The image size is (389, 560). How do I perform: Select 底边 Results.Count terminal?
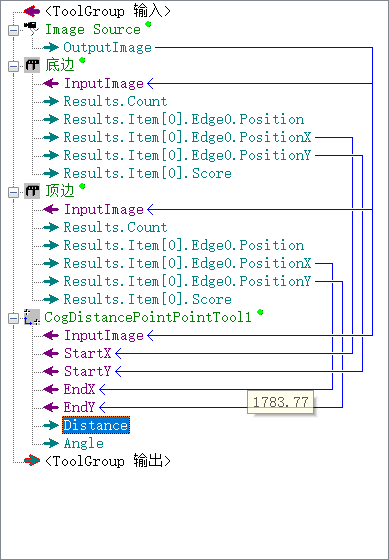coord(115,101)
